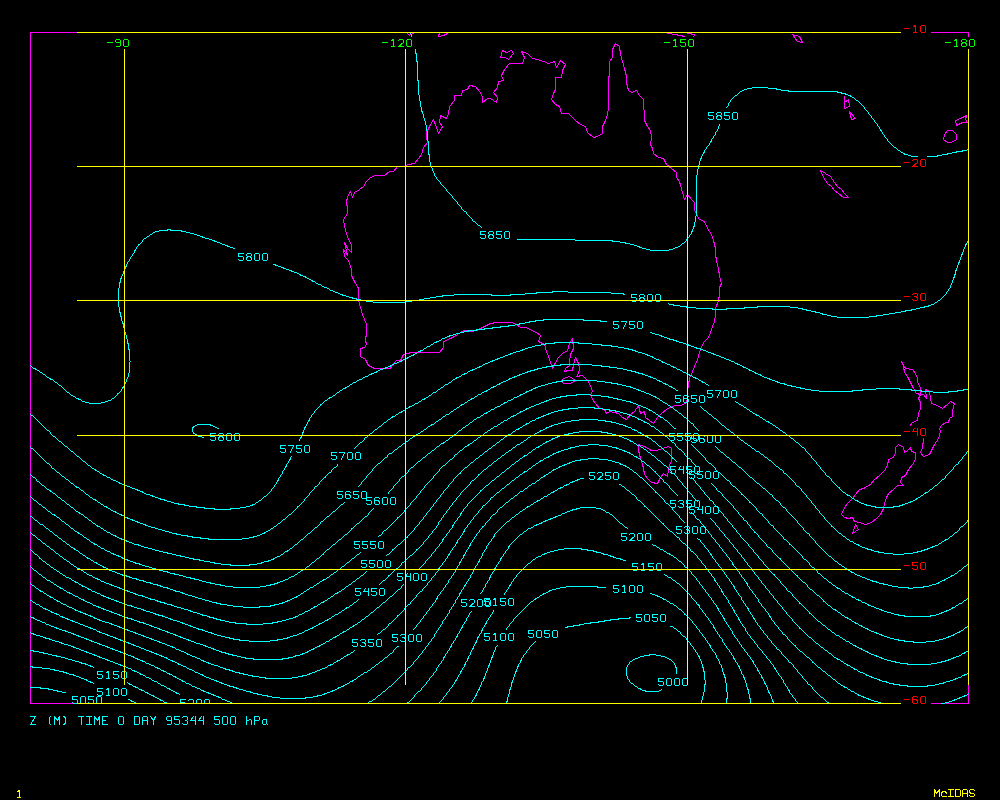The height and width of the screenshot is (800, 1000).
Task: Click the -120 longitude label at top
Action: pos(397,43)
